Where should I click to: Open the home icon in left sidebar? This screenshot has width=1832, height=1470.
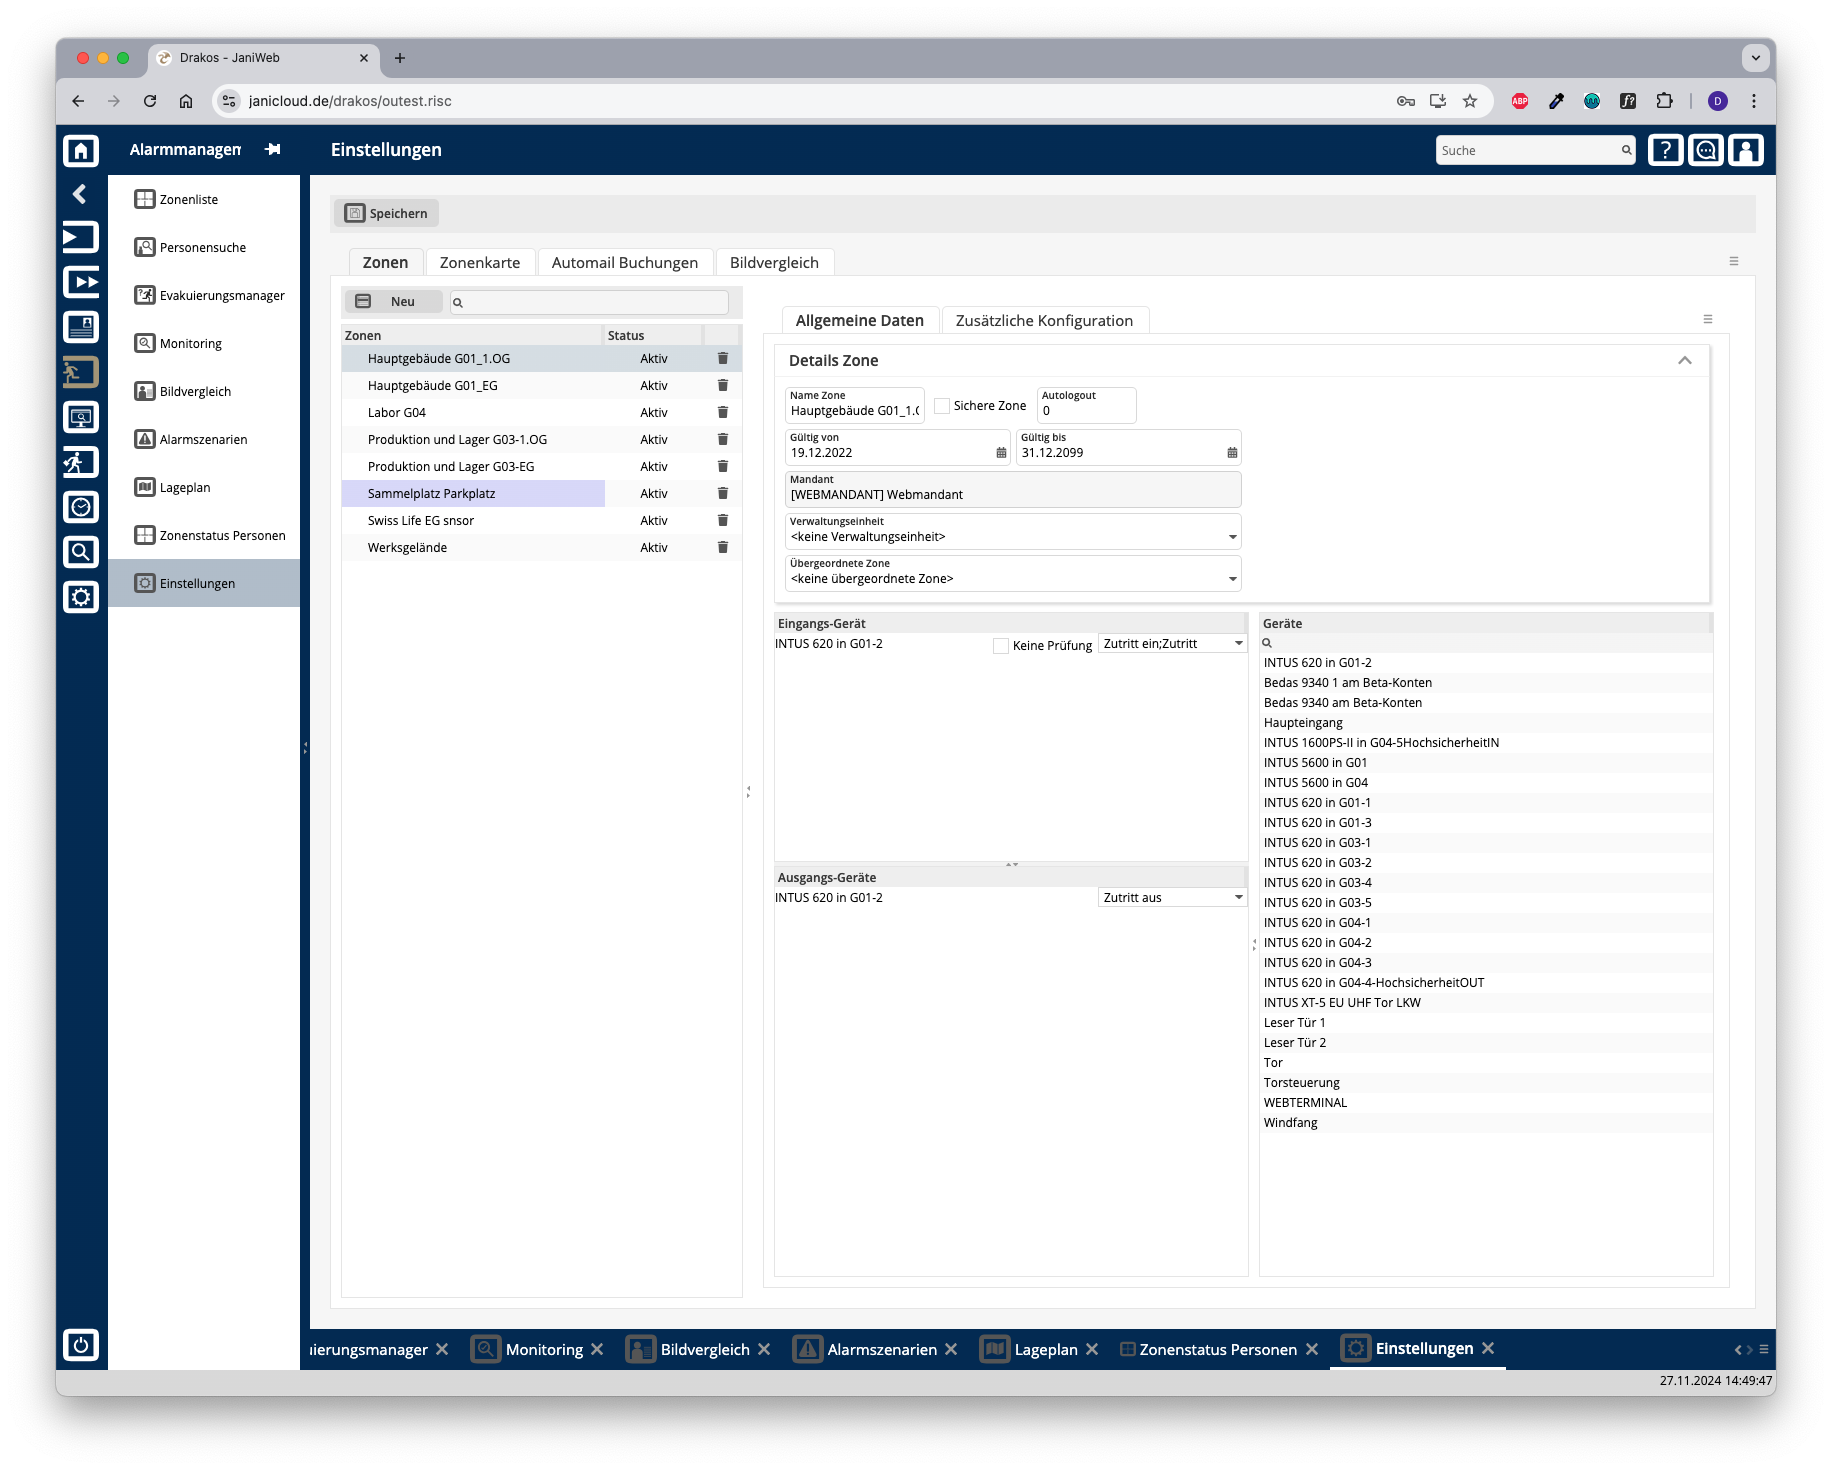point(81,151)
